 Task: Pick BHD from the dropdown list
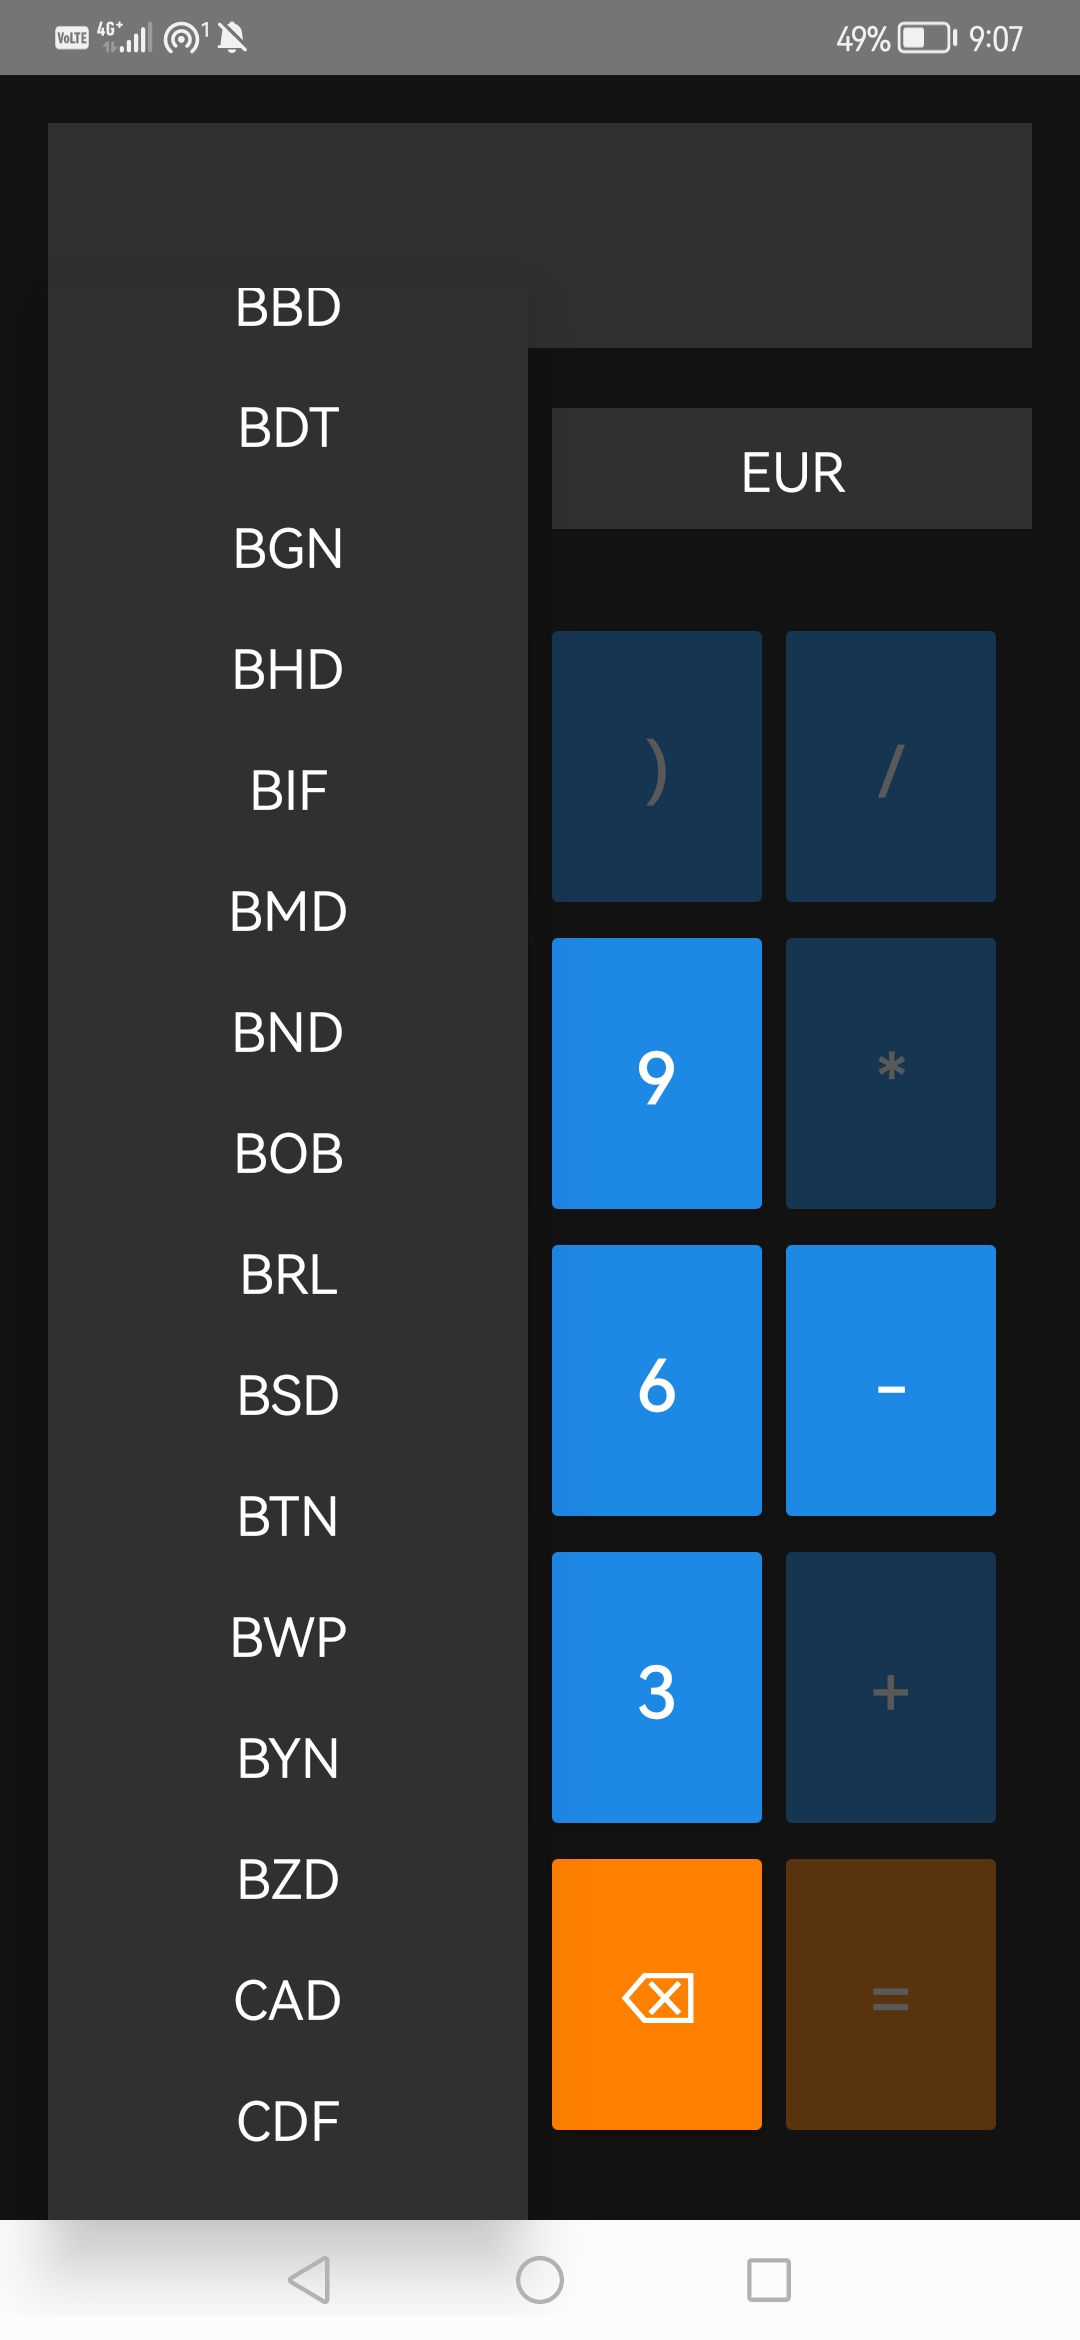pos(288,669)
